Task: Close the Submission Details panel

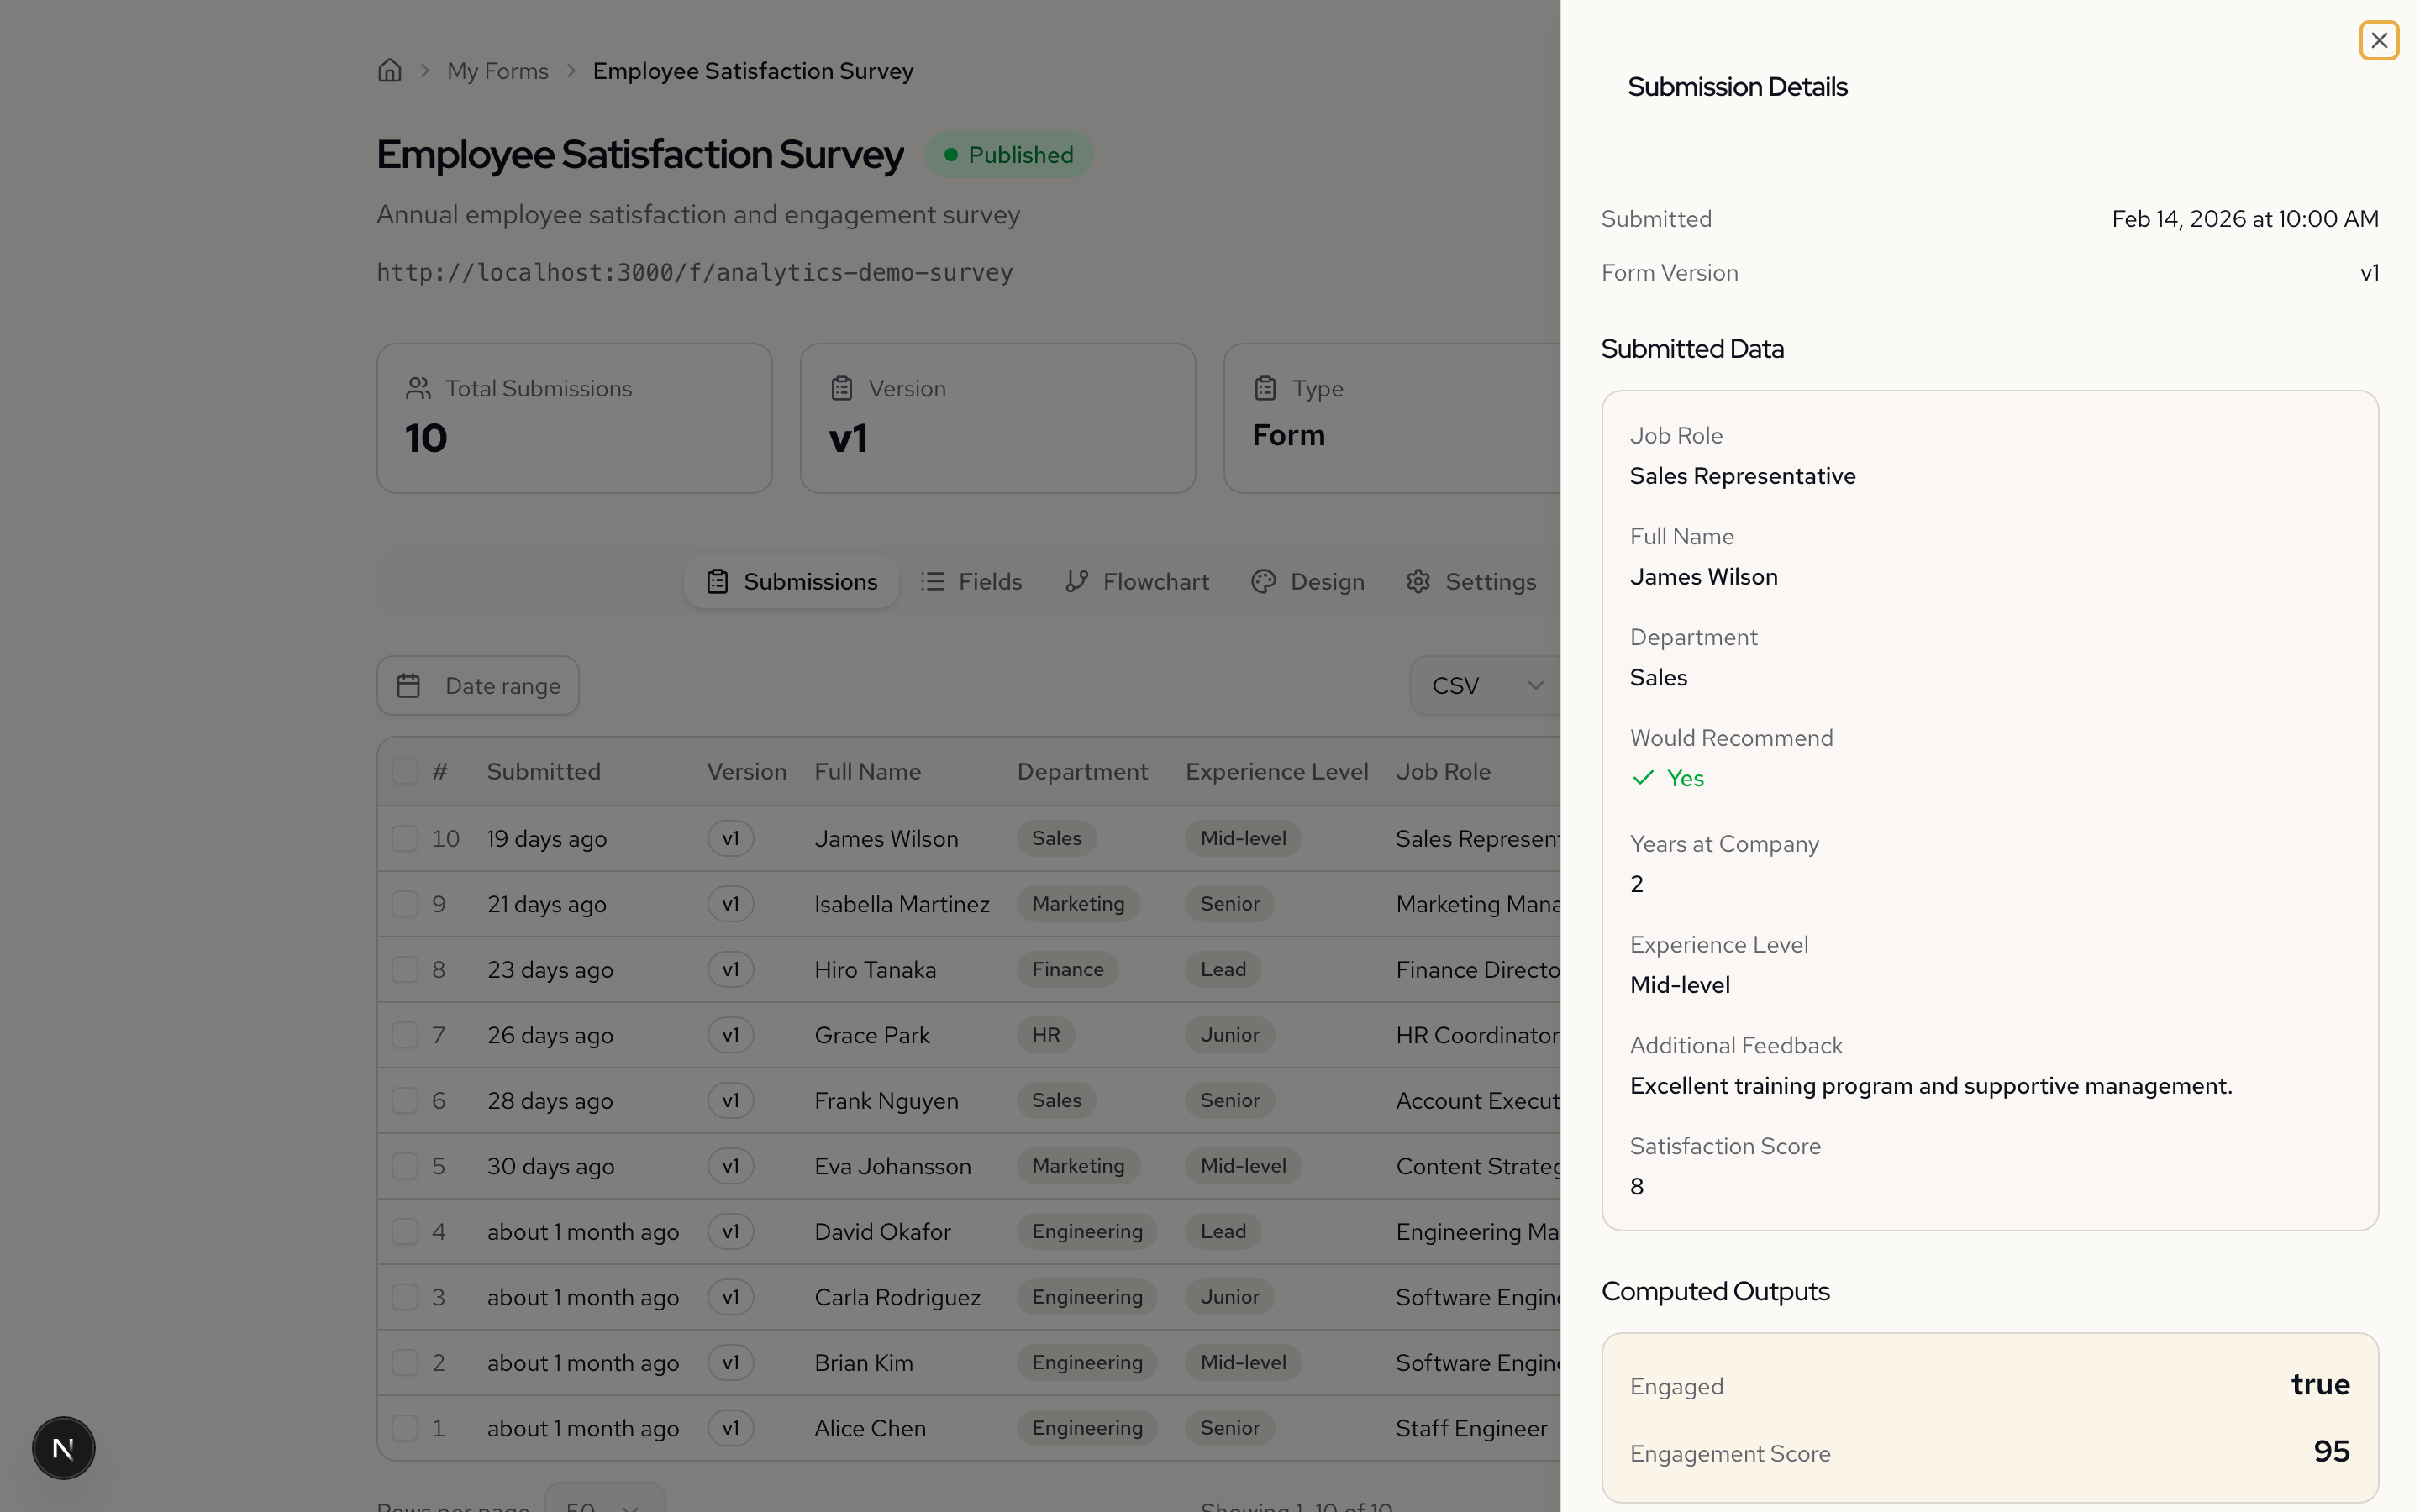Action: tap(2379, 40)
